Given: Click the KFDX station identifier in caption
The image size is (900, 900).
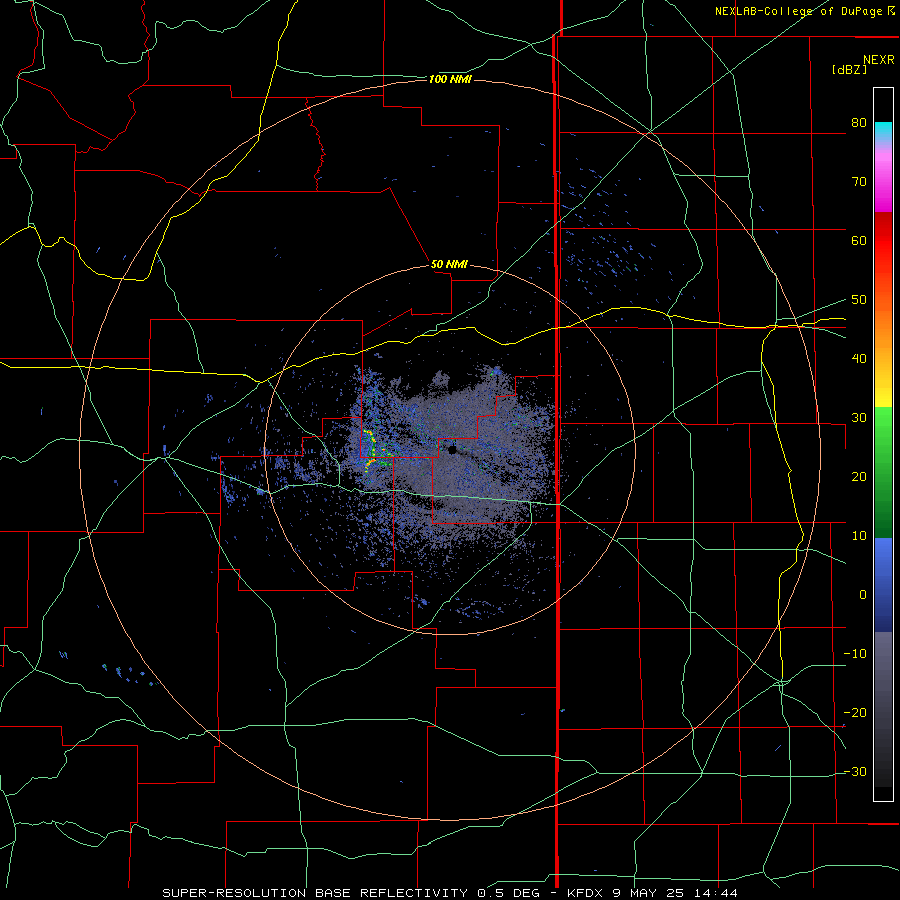Looking at the screenshot, I should click(x=588, y=893).
